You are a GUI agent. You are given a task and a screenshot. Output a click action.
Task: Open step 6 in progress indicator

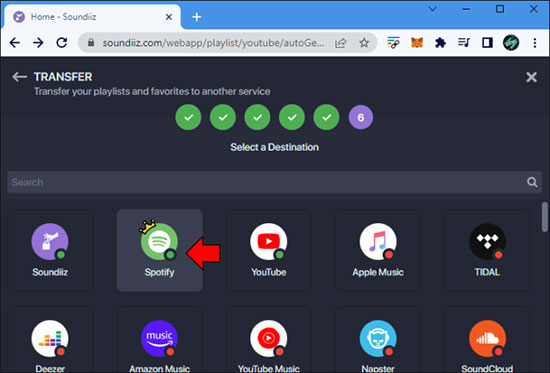pos(361,117)
